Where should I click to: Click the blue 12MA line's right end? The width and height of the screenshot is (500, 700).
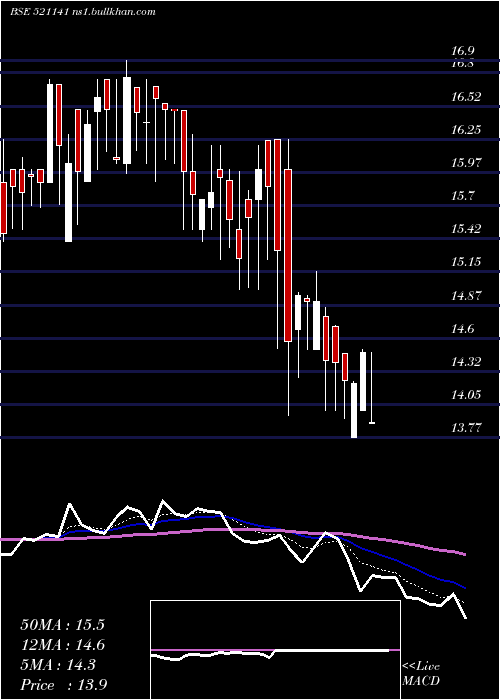pyautogui.click(x=465, y=588)
